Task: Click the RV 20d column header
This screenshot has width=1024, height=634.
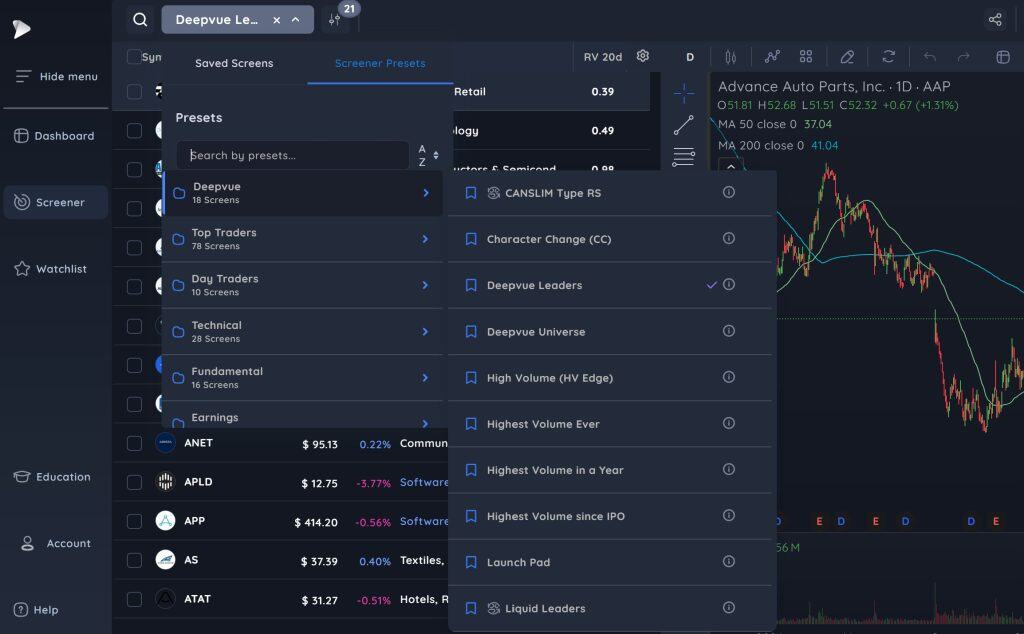Action: 602,57
